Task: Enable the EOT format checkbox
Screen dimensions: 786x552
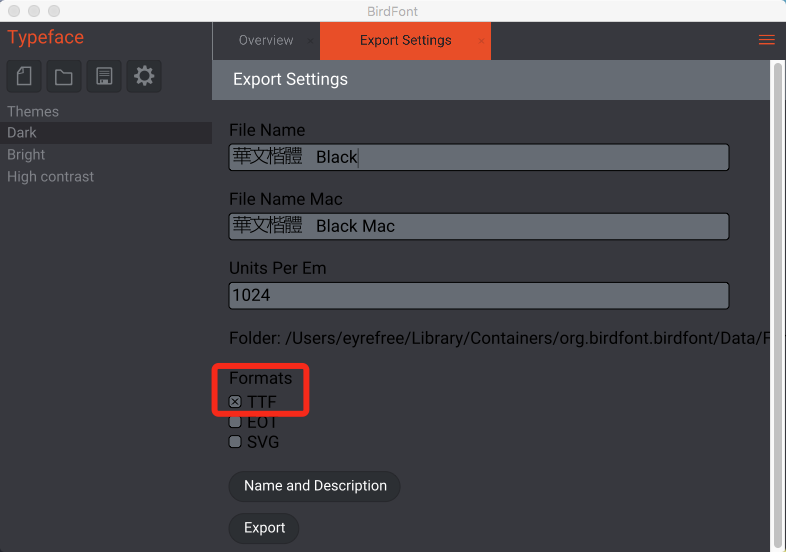Action: coord(235,422)
